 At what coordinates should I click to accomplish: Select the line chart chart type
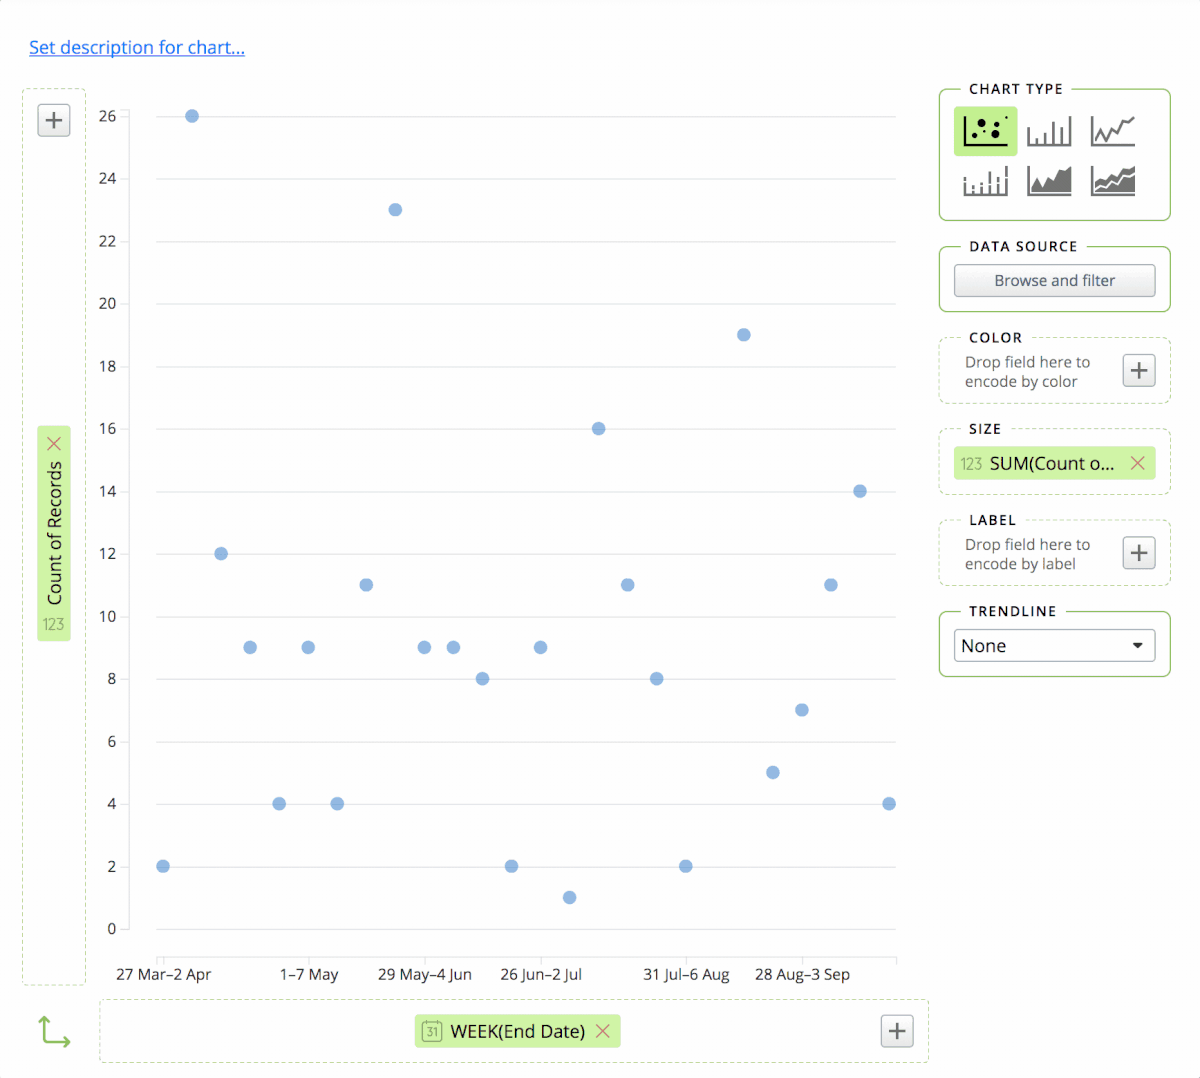tap(1113, 131)
